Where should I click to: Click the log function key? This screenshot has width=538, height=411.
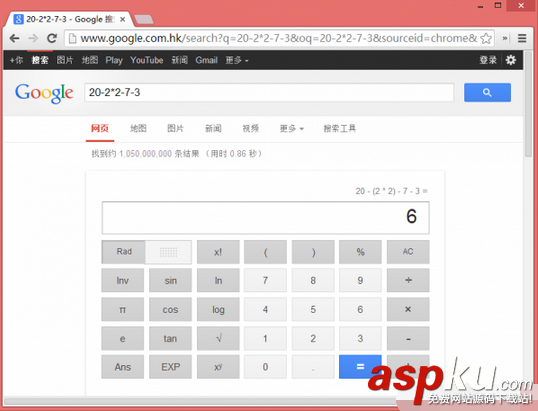coord(218,309)
